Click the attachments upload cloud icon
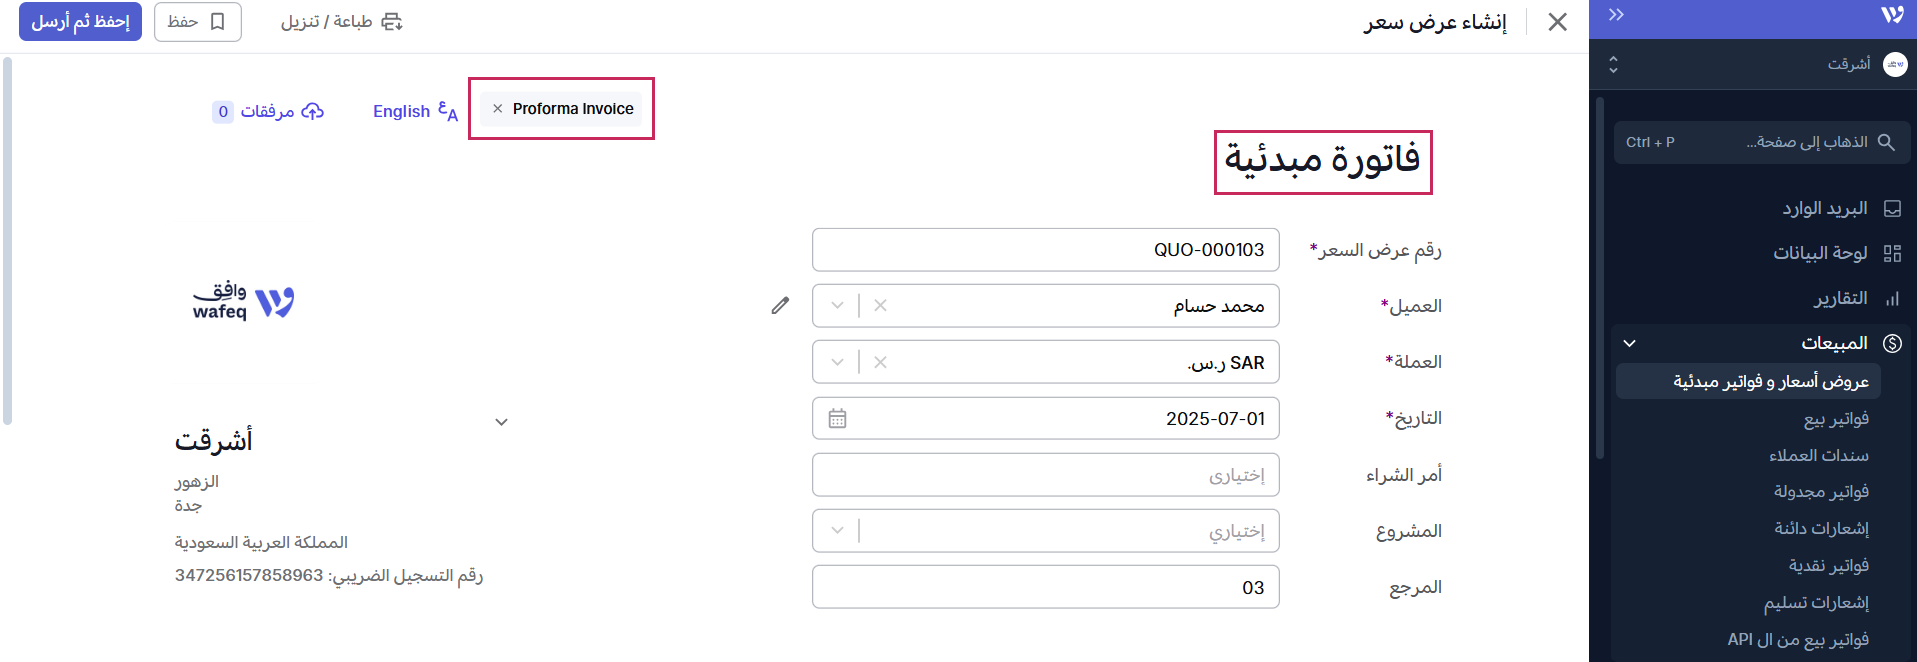Viewport: 1917px width, 662px height. (x=313, y=111)
